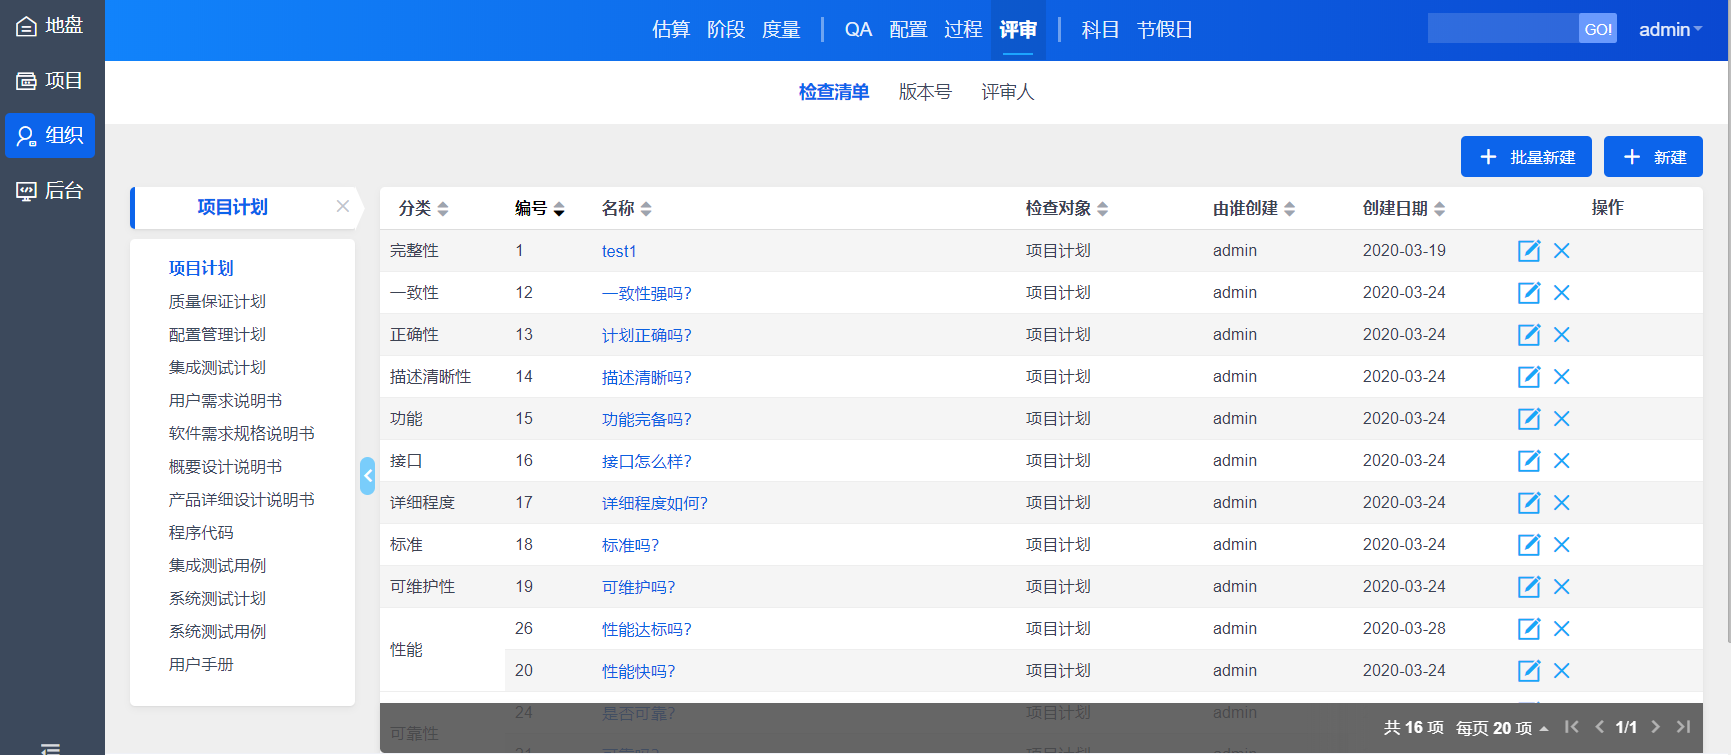Open the 项目 sidebar section

[50, 81]
